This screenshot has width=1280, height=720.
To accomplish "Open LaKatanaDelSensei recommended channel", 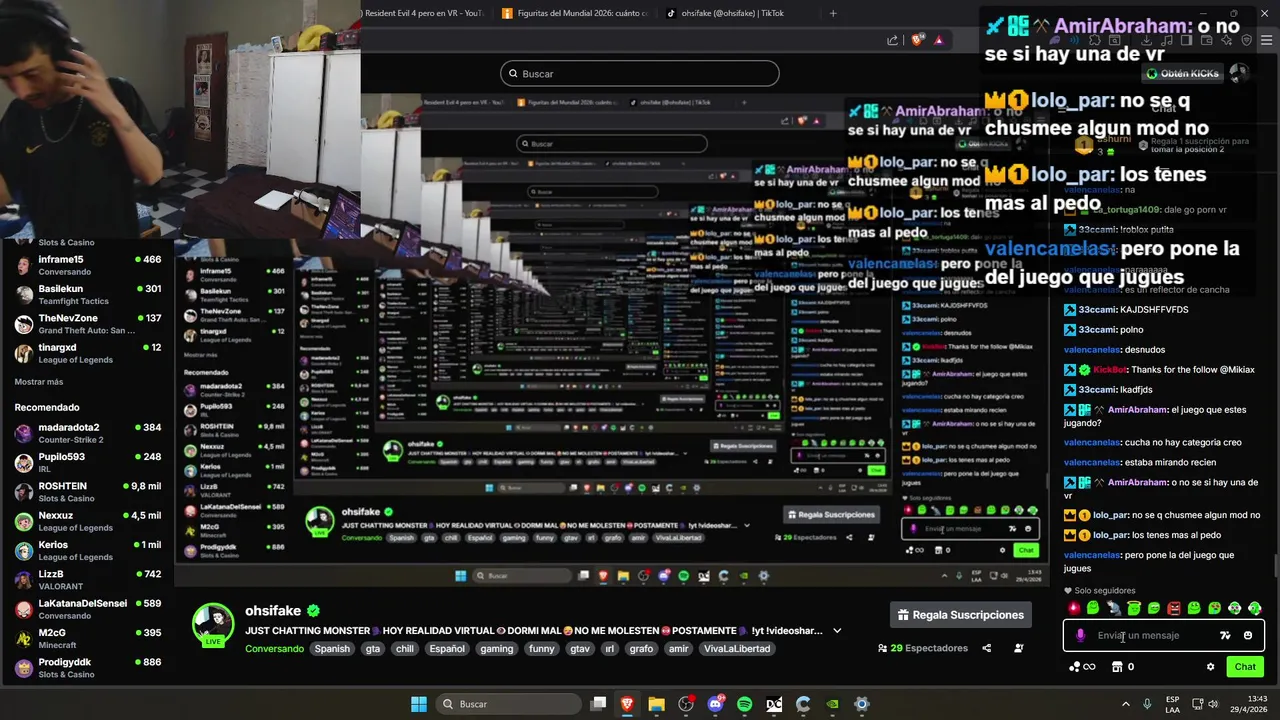I will pos(88,610).
